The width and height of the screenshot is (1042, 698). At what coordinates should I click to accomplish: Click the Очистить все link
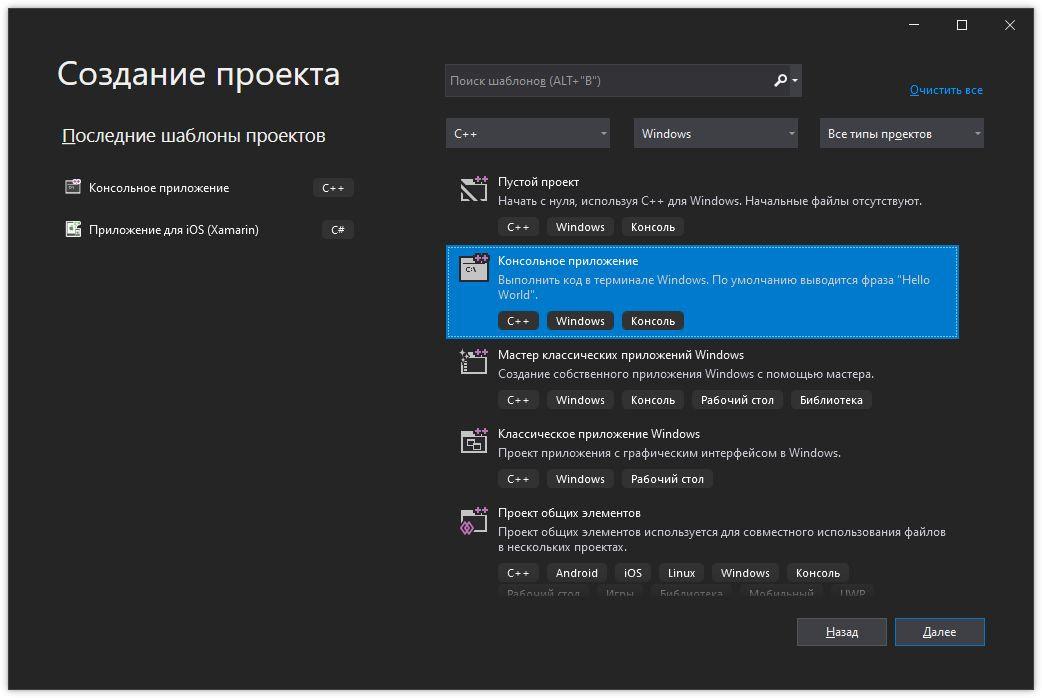[945, 90]
